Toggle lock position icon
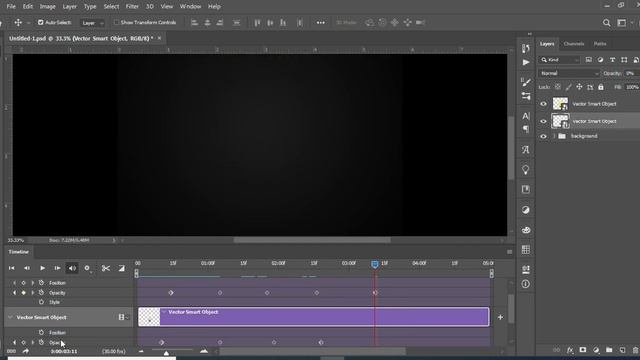The width and height of the screenshot is (640, 360). click(x=579, y=87)
